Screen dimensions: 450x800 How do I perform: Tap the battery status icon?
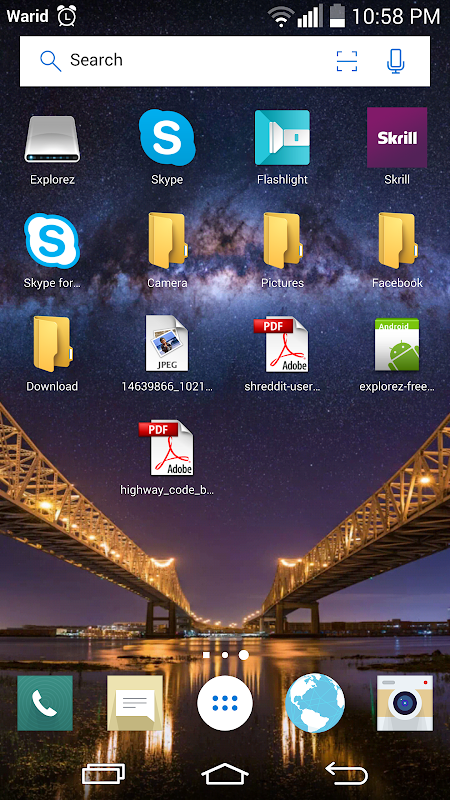[337, 15]
